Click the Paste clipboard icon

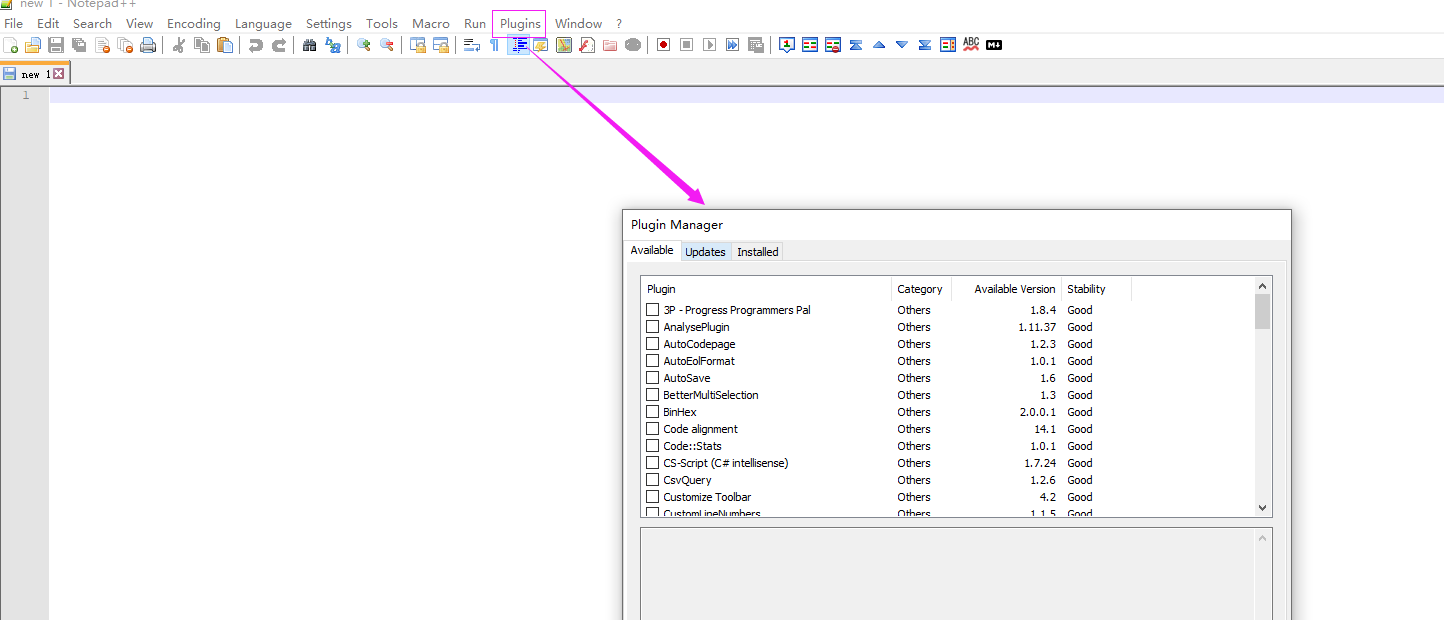coord(225,45)
